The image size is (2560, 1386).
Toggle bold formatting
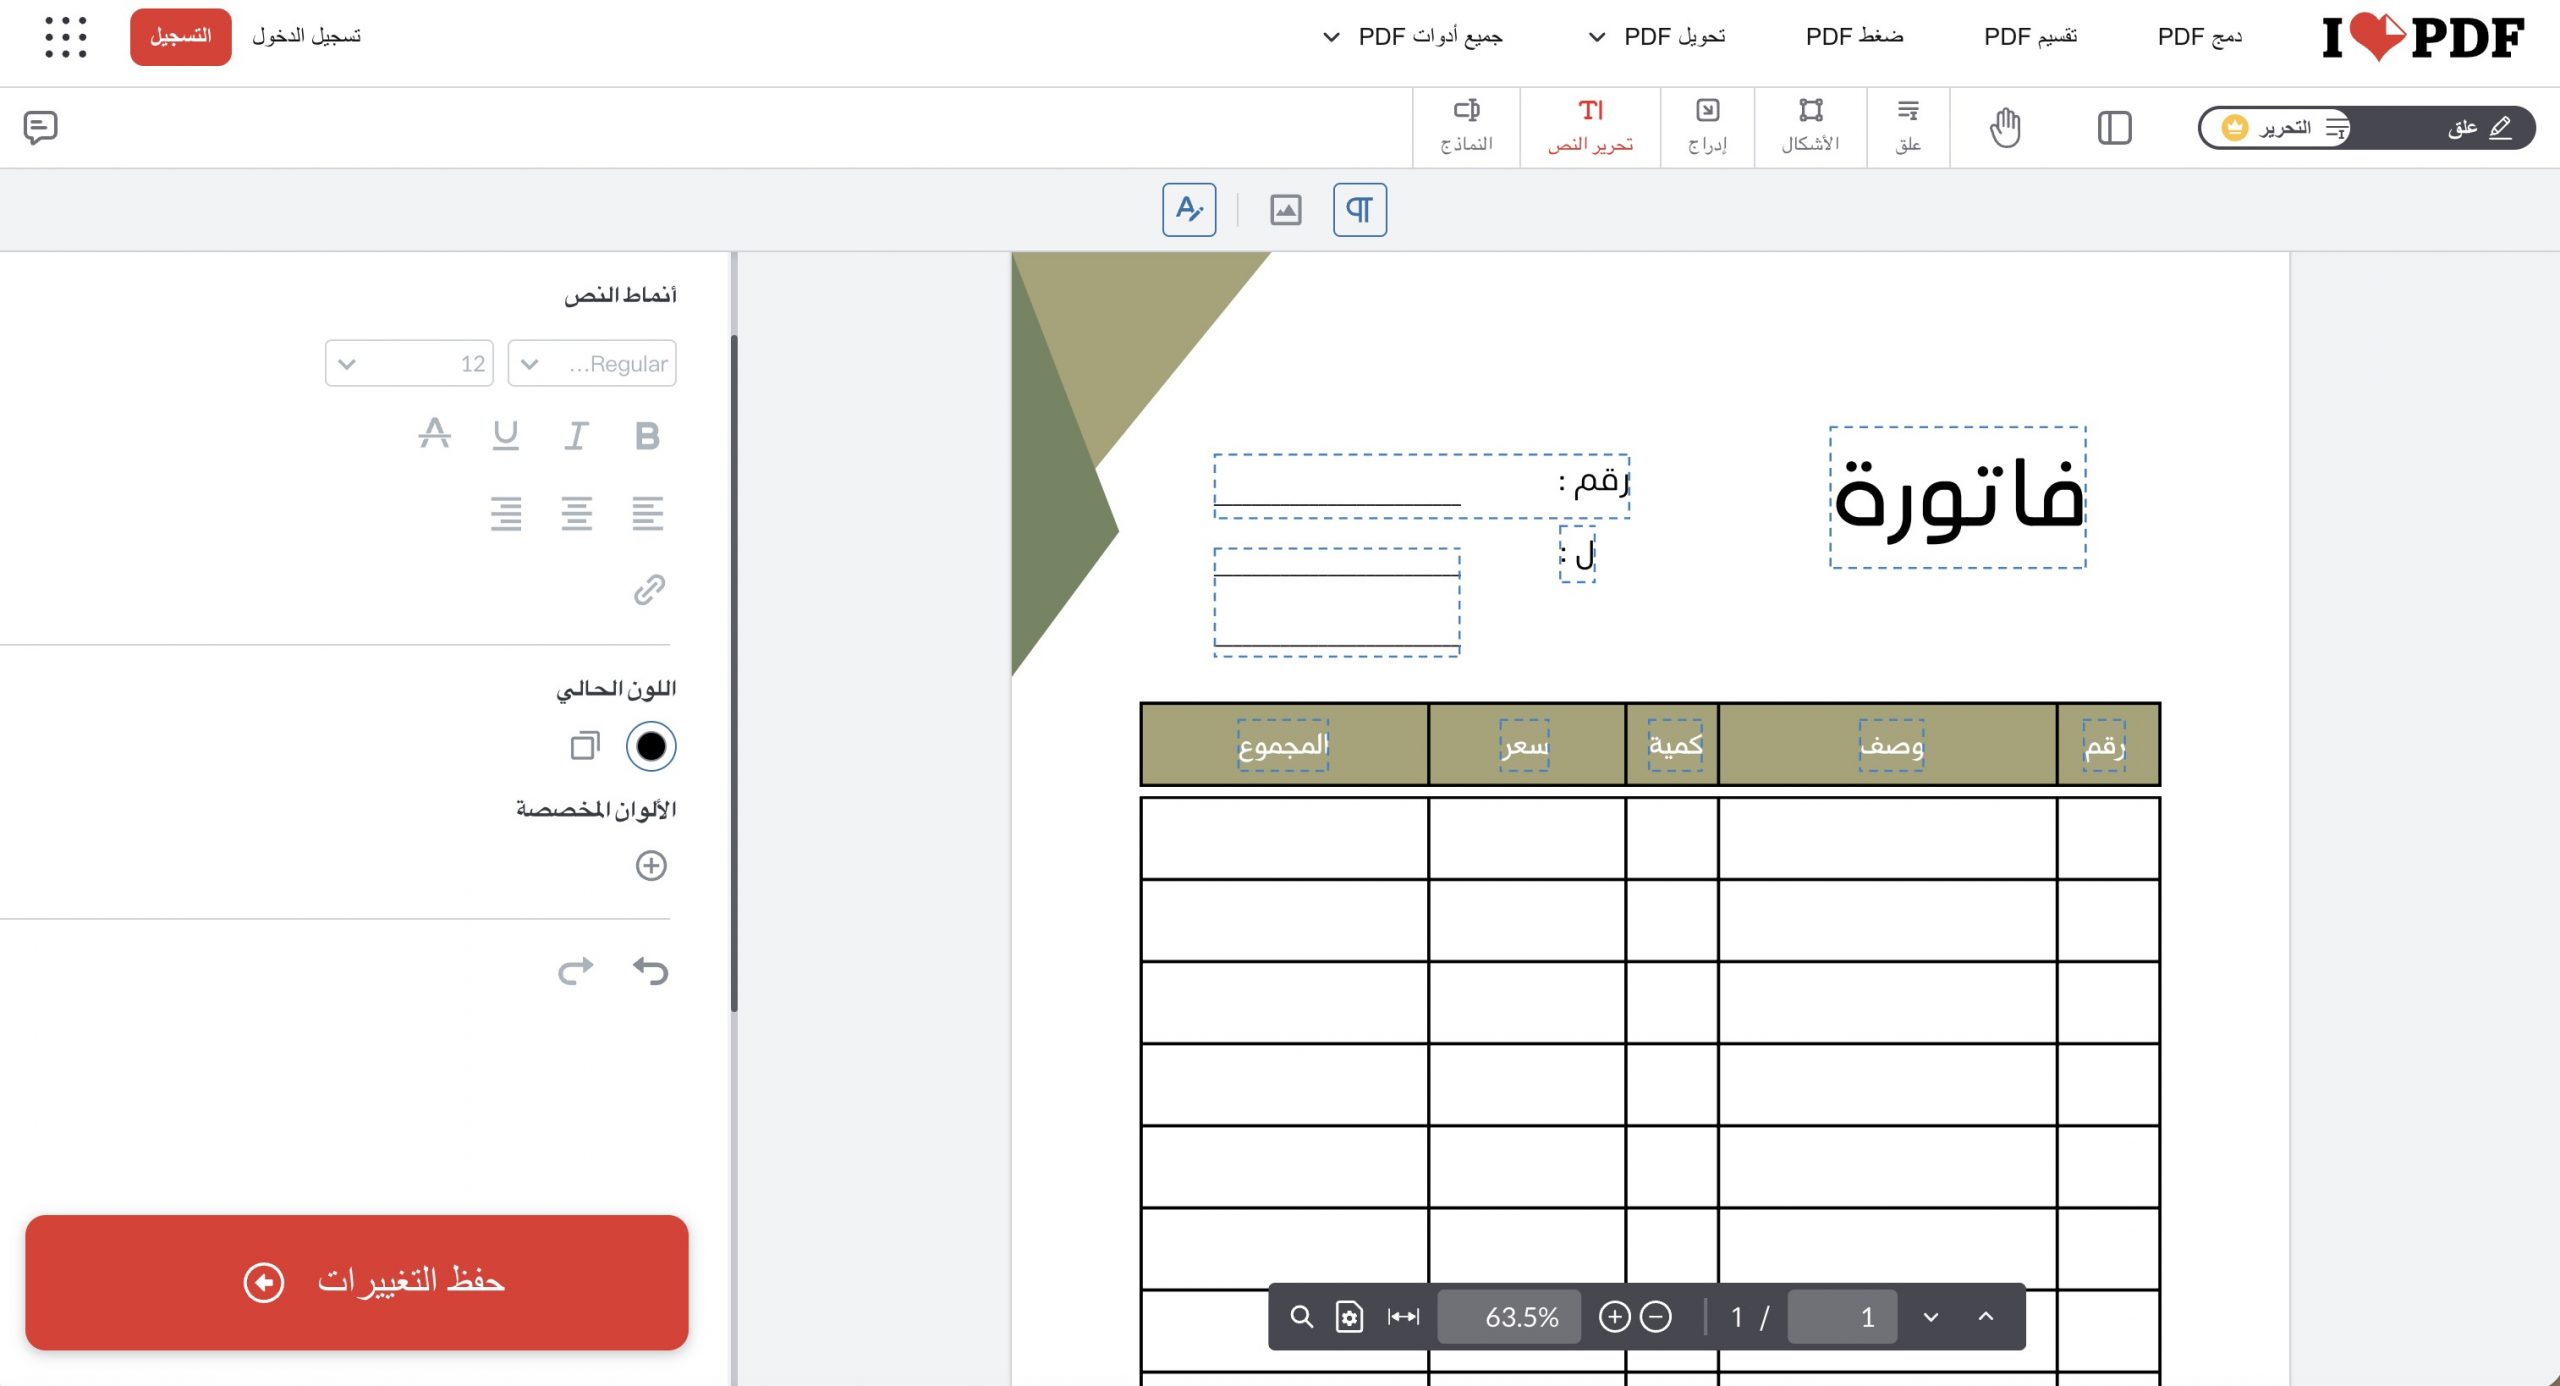647,435
